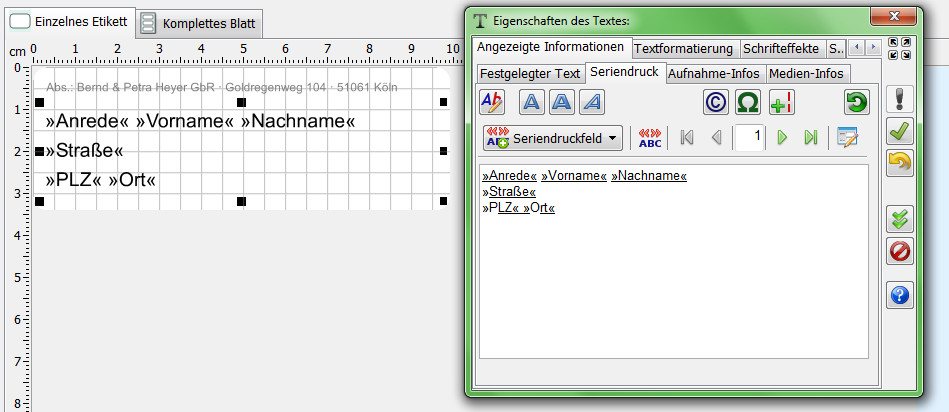Image resolution: width=949 pixels, height=412 pixels.
Task: Expand dialog with the four-arrows icon
Action: [899, 48]
